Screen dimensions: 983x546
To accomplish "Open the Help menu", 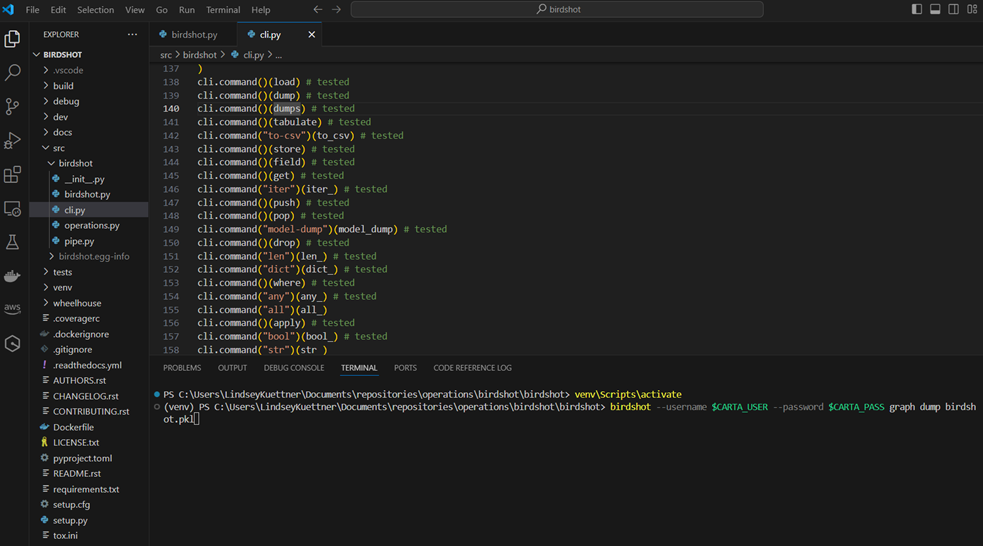I will (261, 10).
